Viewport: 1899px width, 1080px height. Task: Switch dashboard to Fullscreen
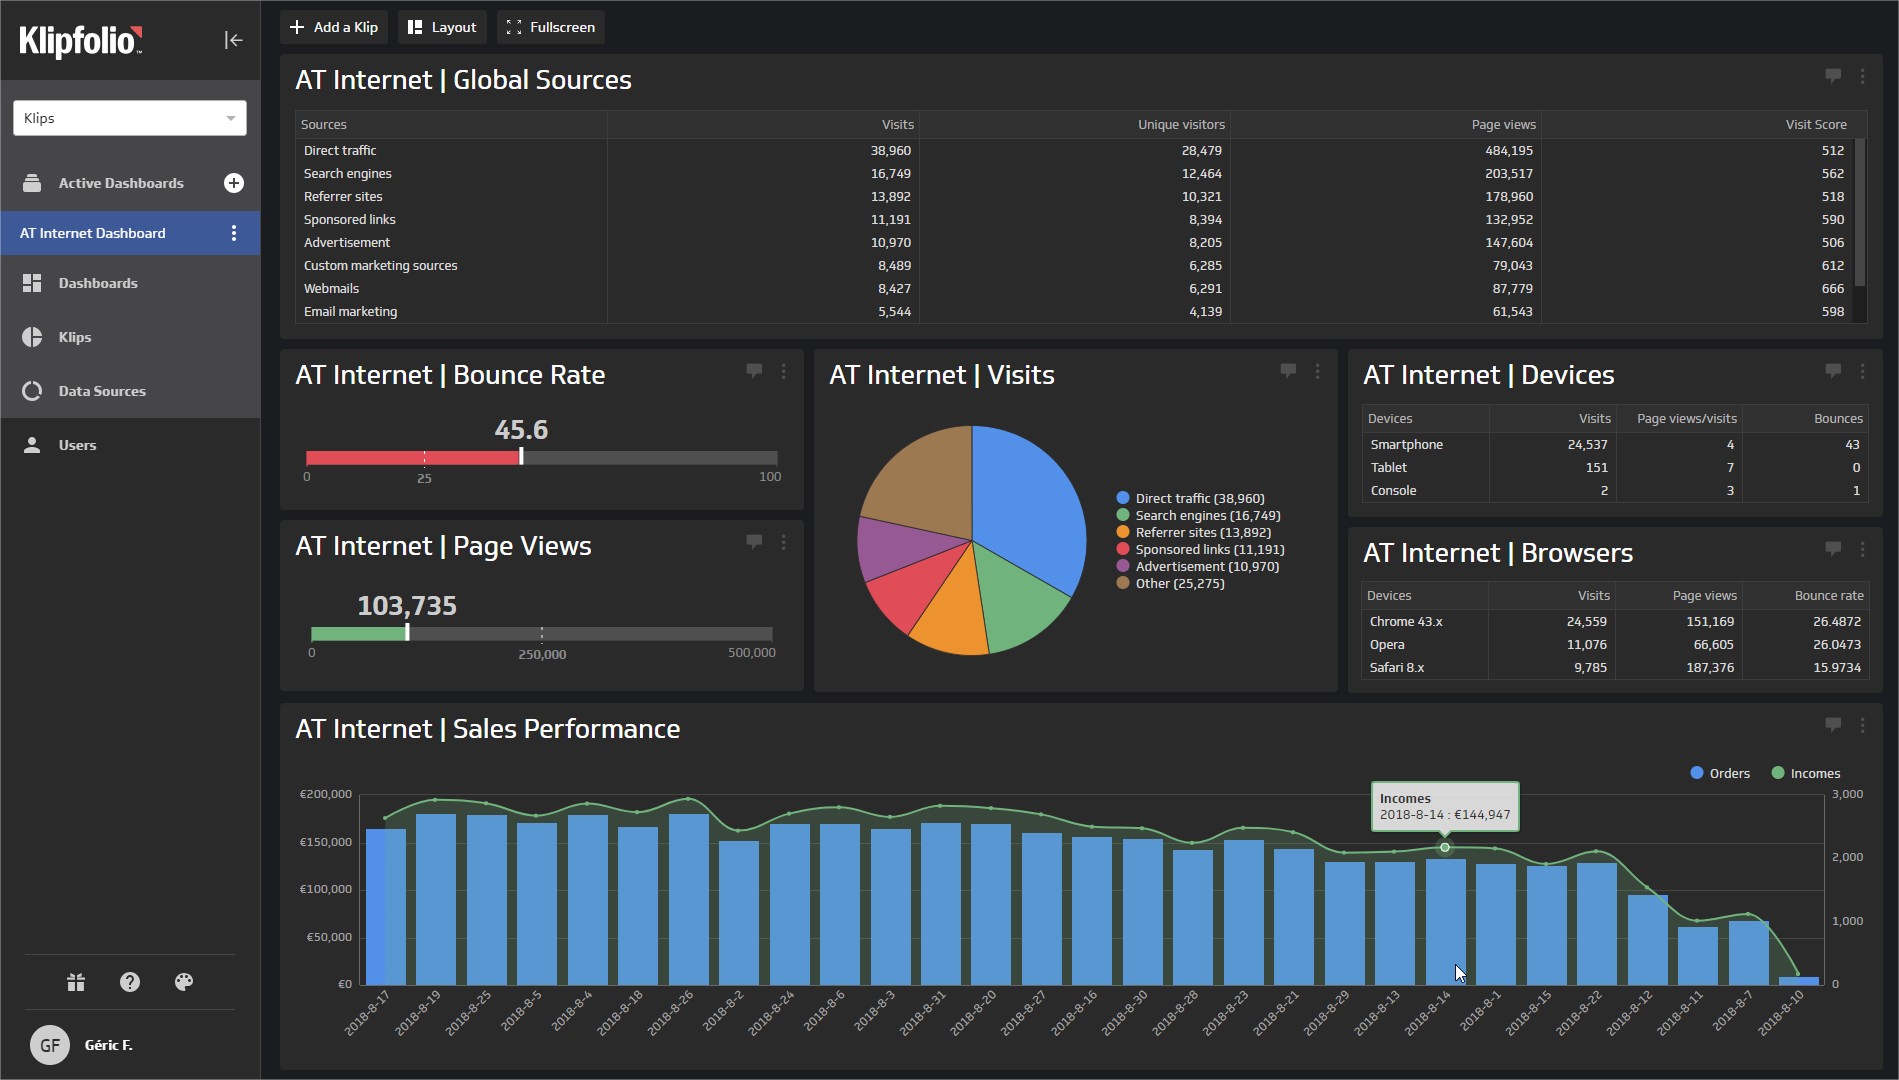pos(551,27)
